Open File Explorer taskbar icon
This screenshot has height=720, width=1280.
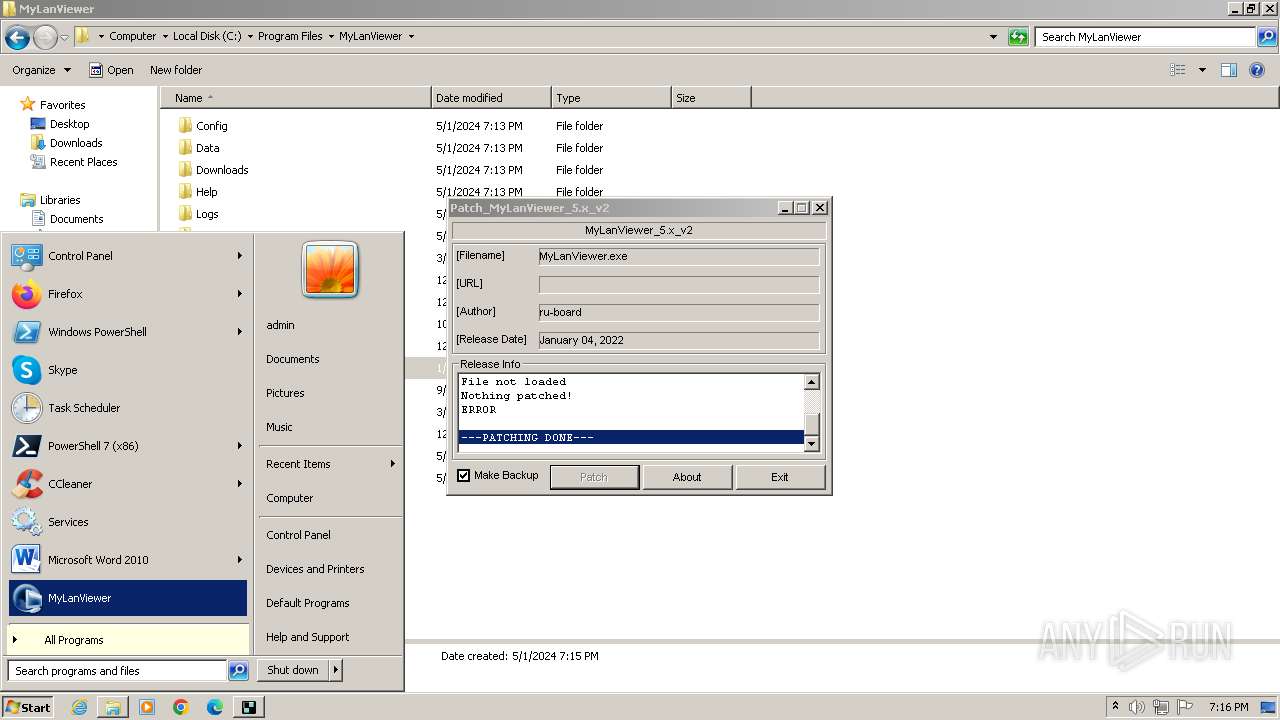coord(113,707)
